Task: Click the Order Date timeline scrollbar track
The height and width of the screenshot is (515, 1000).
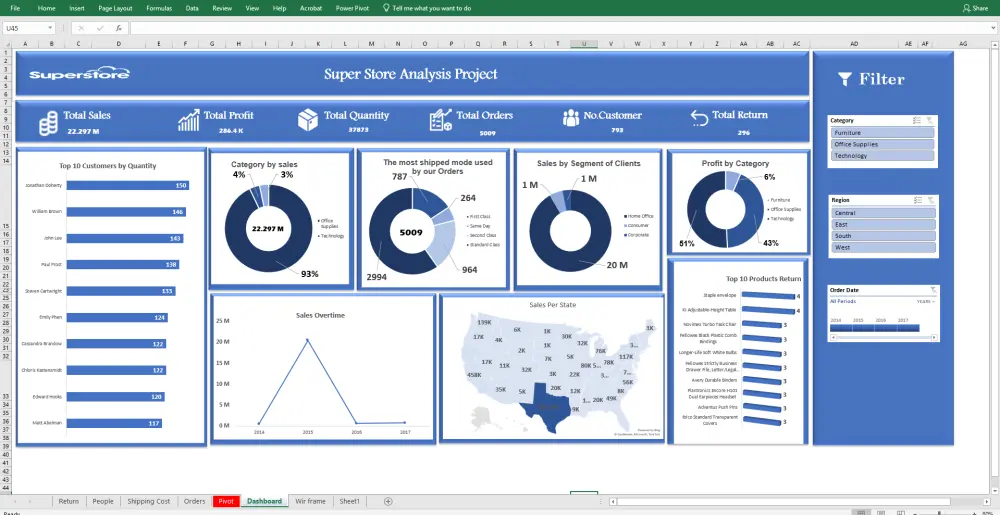Action: [x=883, y=337]
